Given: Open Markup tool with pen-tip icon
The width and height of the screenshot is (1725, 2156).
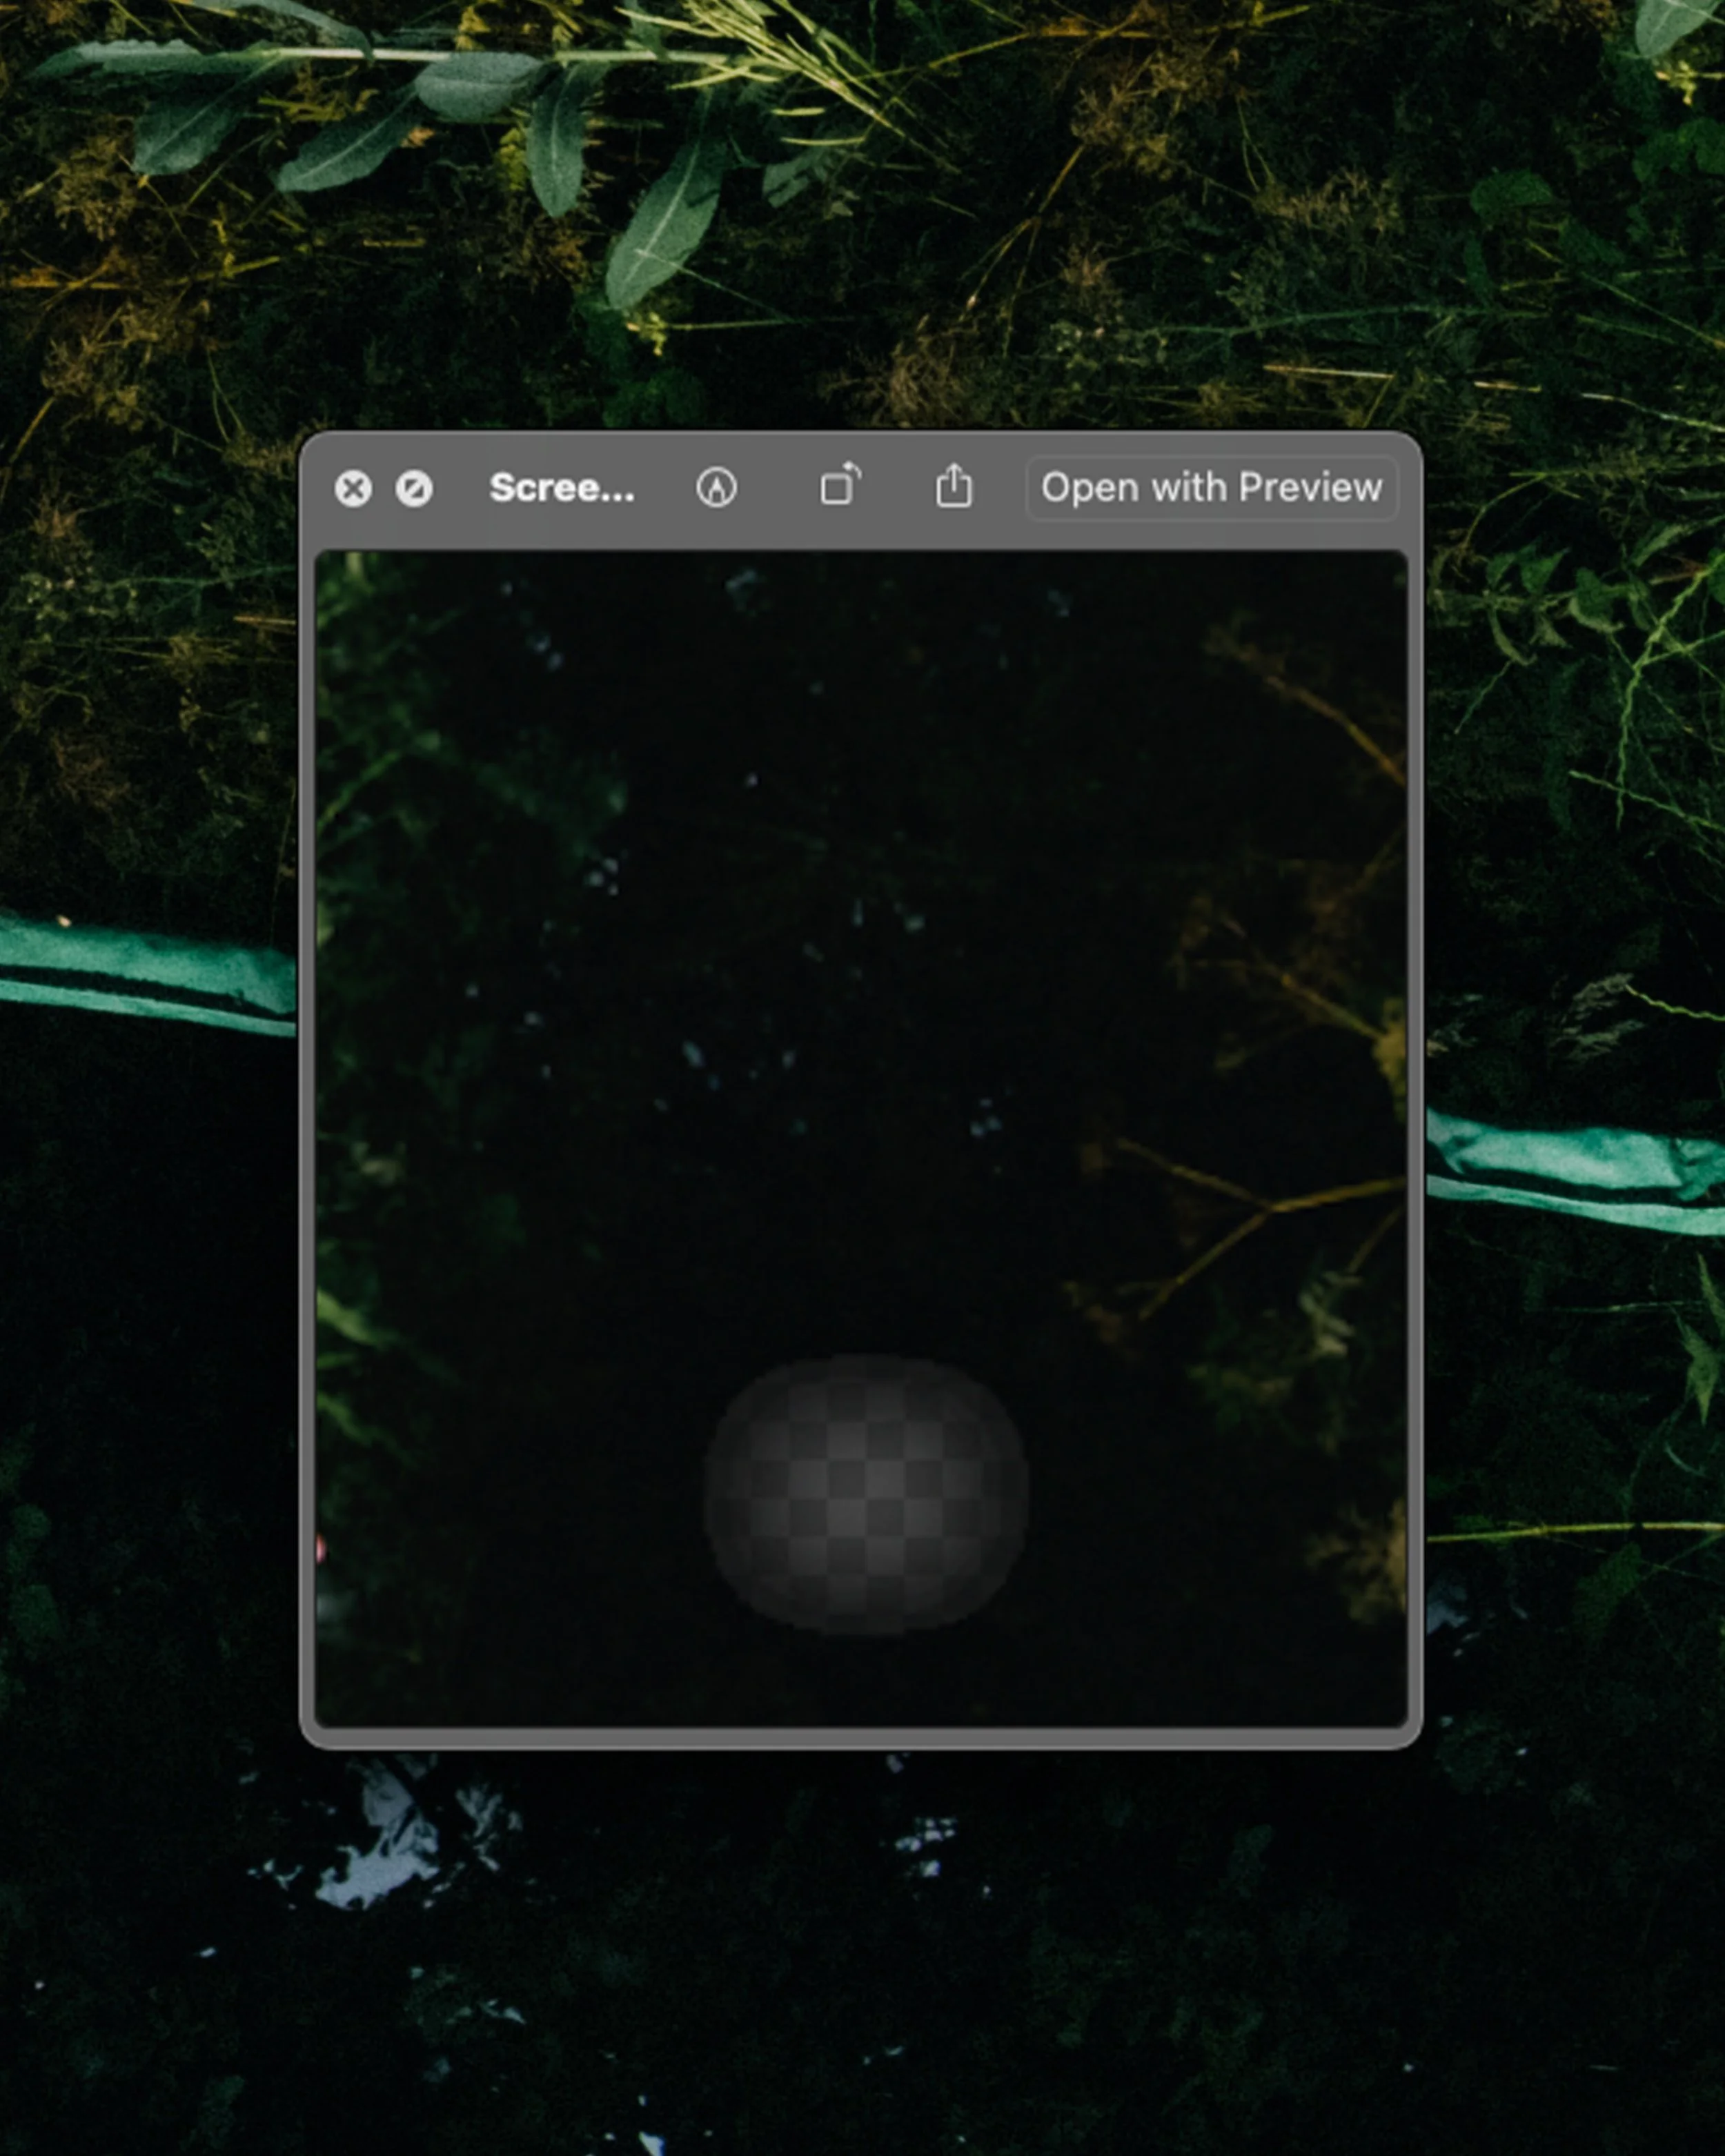Looking at the screenshot, I should pos(716,488).
